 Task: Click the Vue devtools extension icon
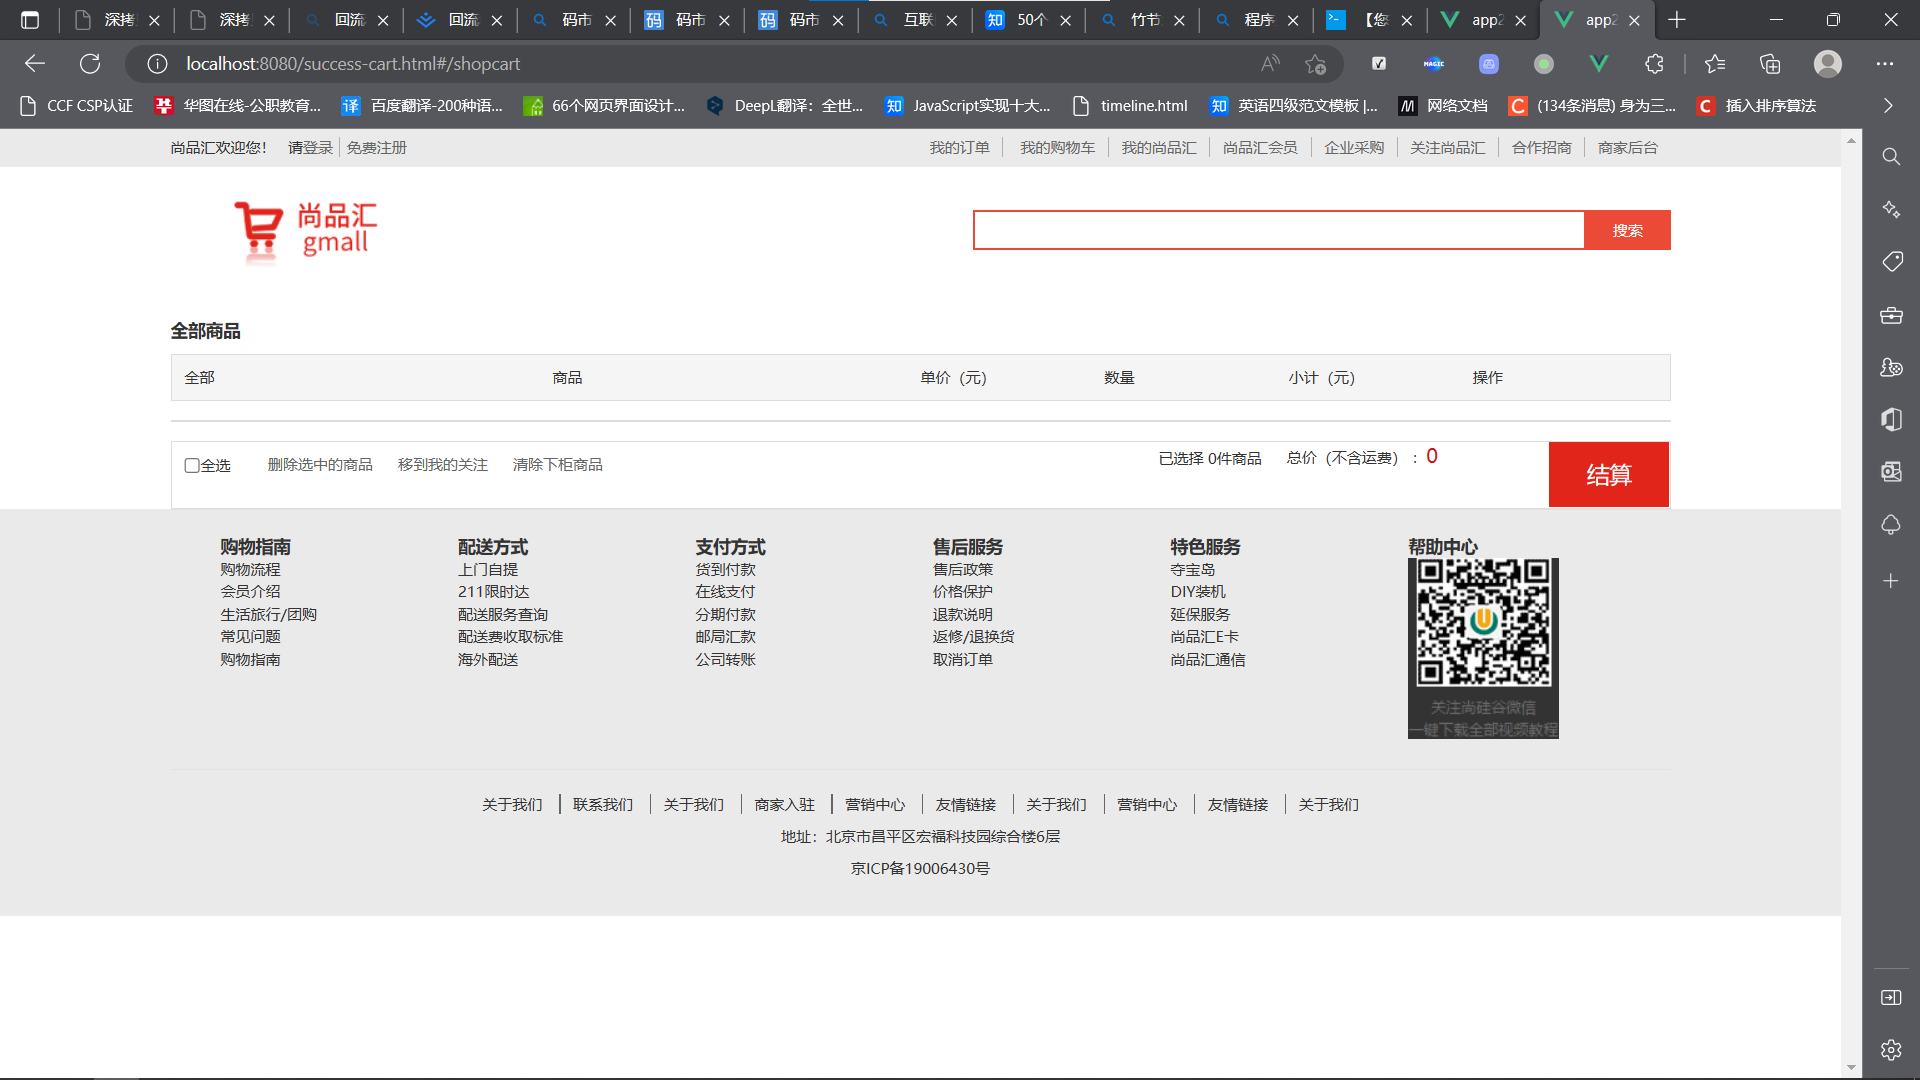[1599, 64]
